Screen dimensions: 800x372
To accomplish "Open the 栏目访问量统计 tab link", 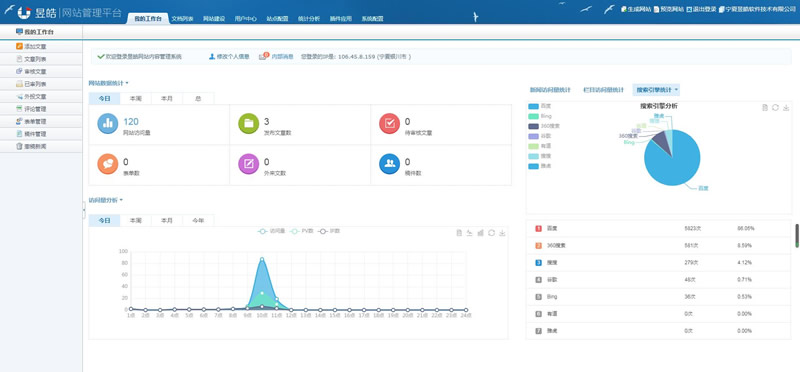I will point(604,90).
